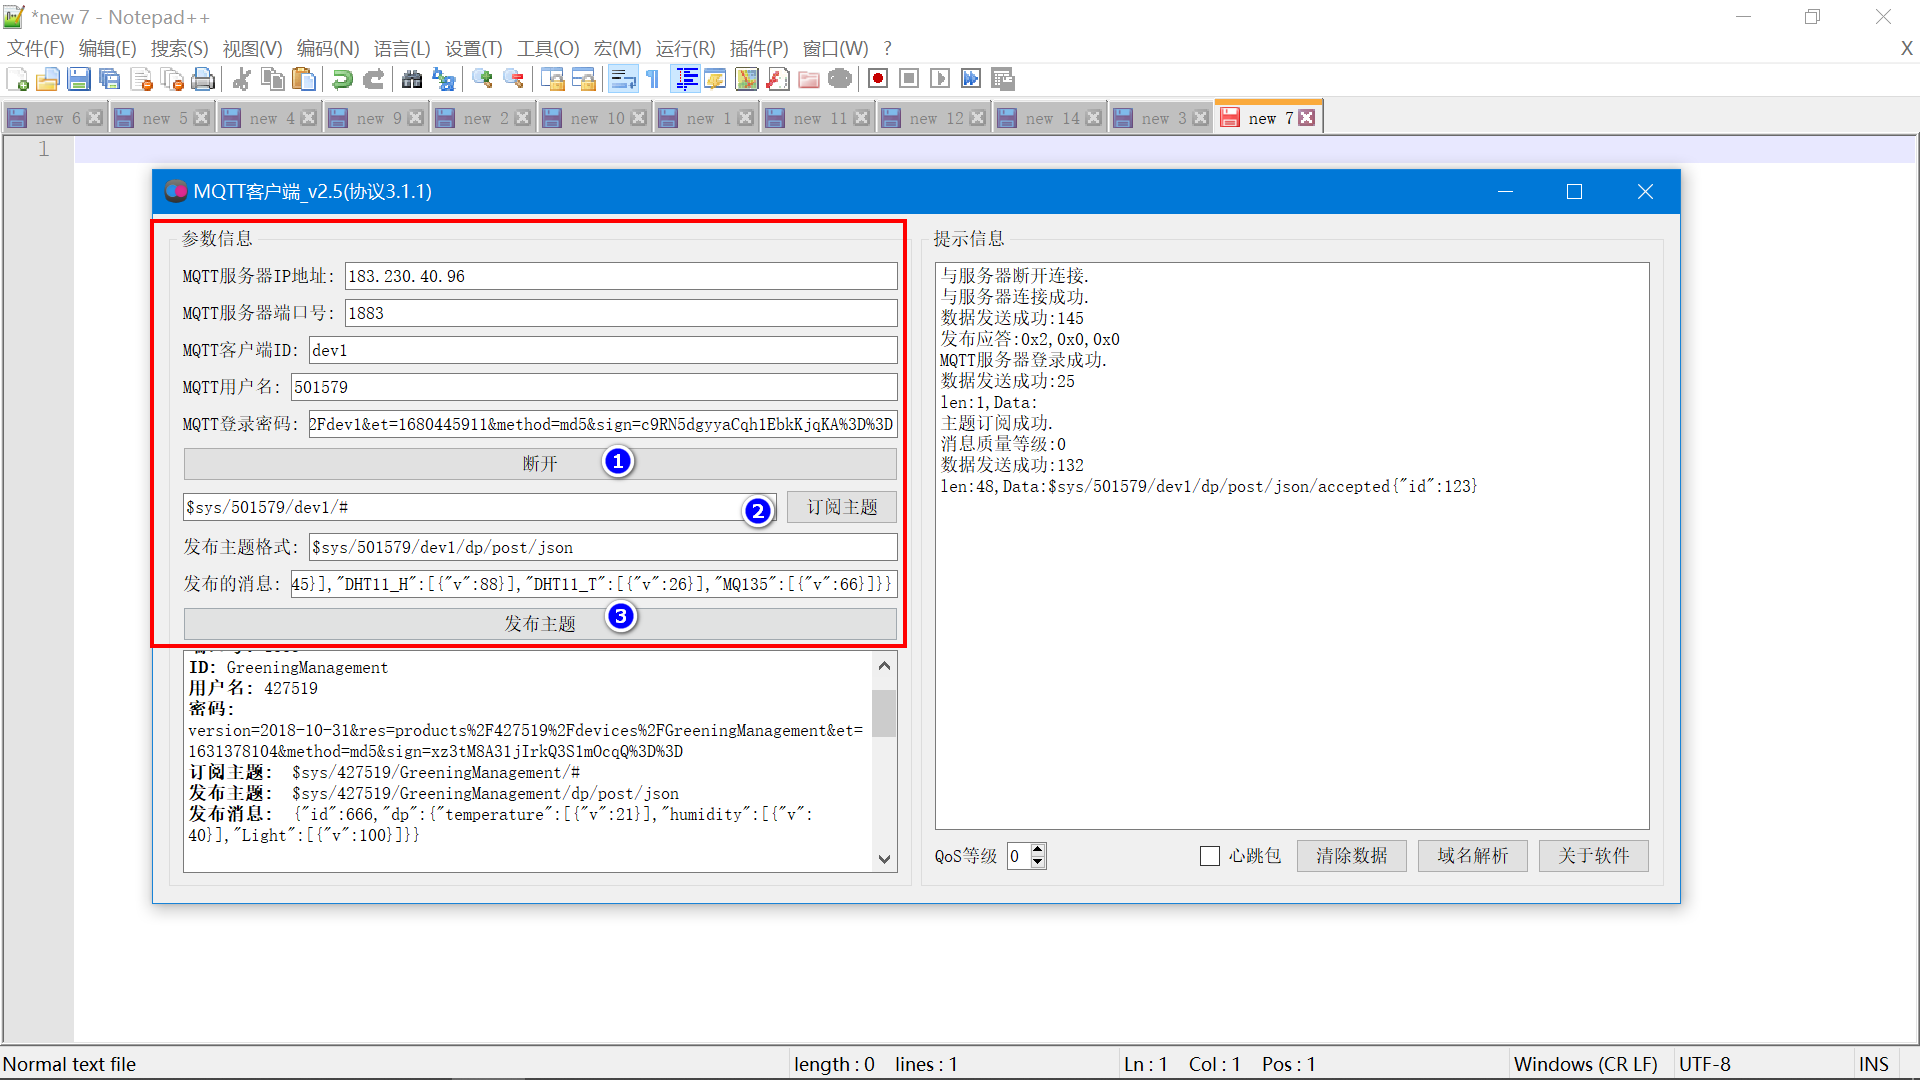Open the 文件(F) menu
This screenshot has width=1920, height=1080.
pyautogui.click(x=36, y=48)
